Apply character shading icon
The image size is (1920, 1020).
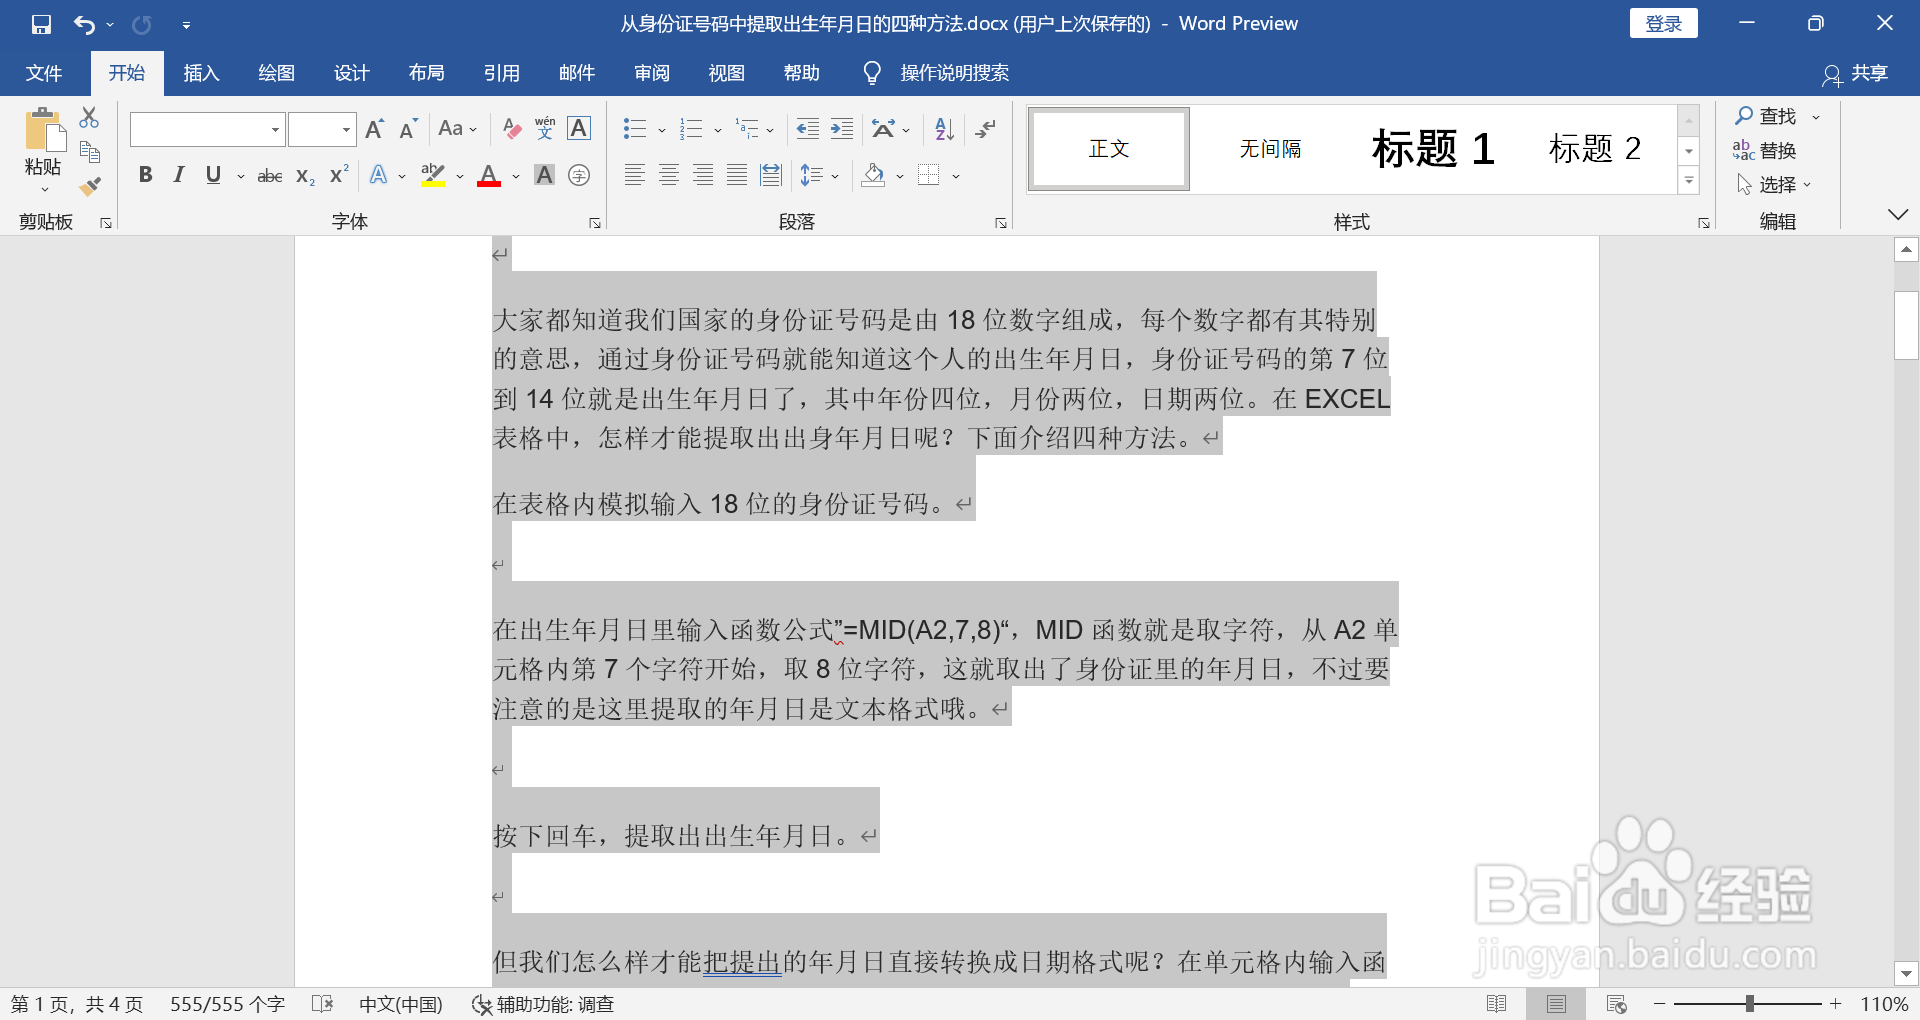tap(544, 176)
